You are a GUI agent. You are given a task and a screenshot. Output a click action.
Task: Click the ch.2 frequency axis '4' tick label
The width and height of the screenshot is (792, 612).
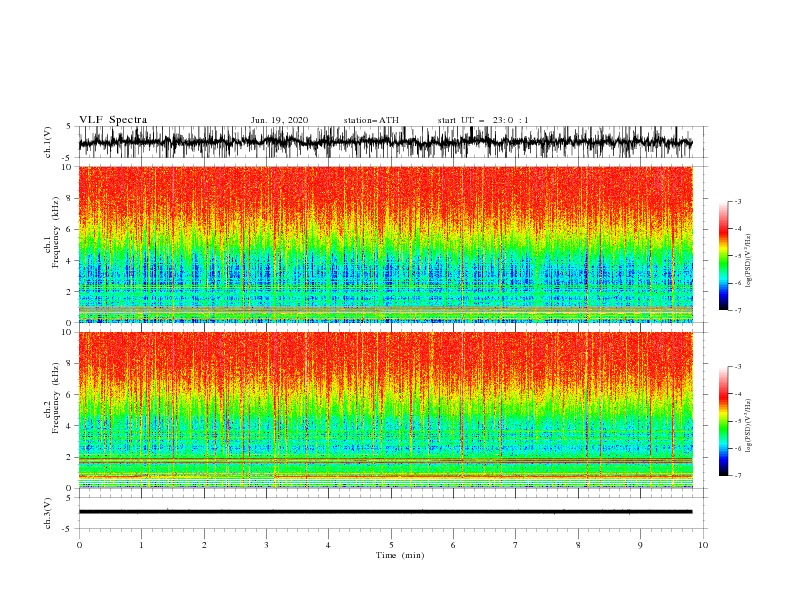click(x=69, y=426)
